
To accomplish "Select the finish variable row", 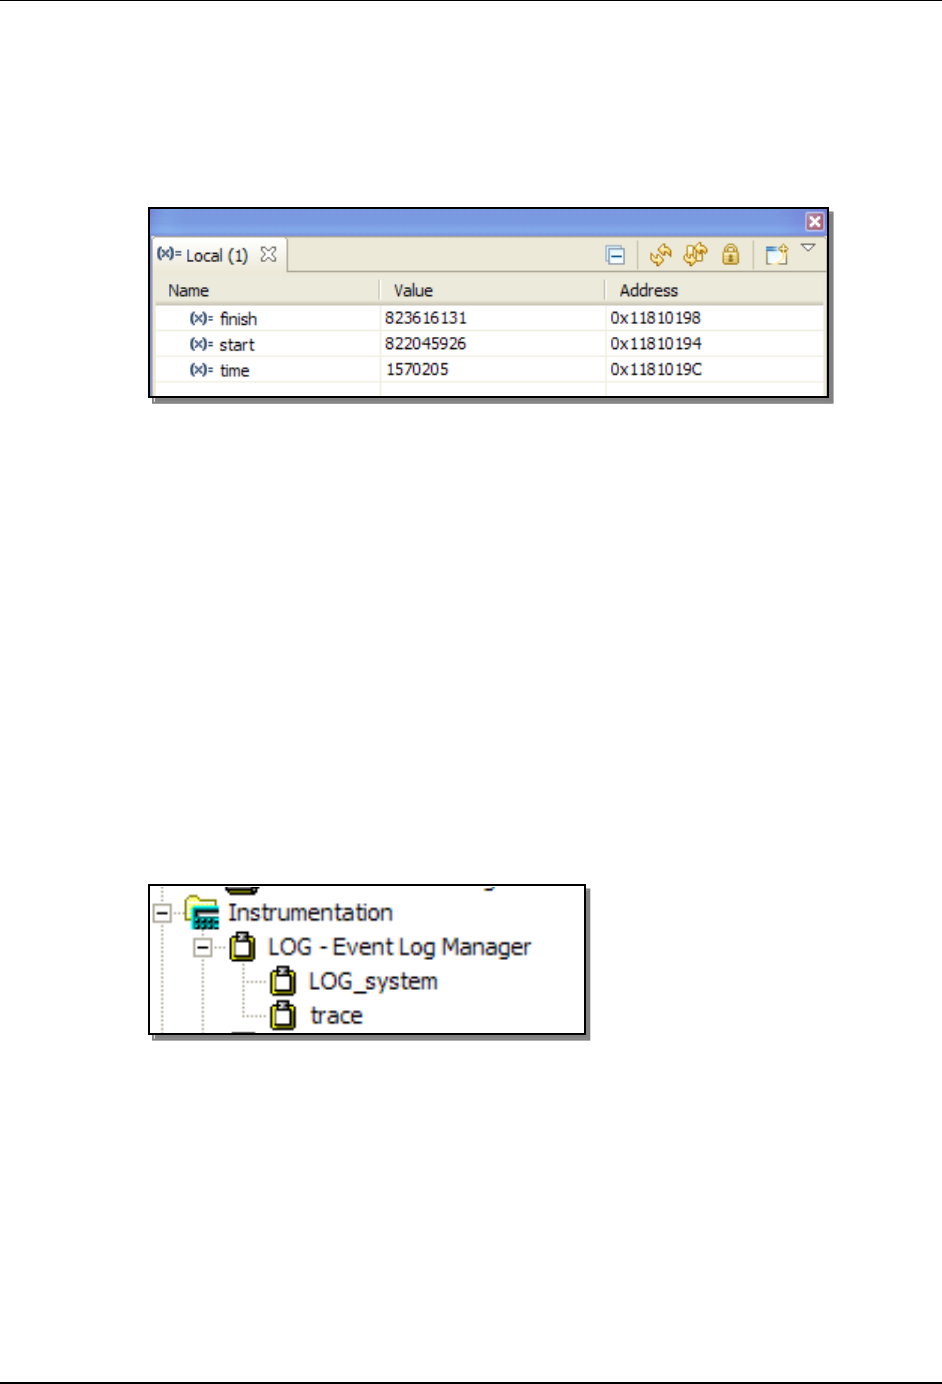I will pyautogui.click(x=489, y=318).
